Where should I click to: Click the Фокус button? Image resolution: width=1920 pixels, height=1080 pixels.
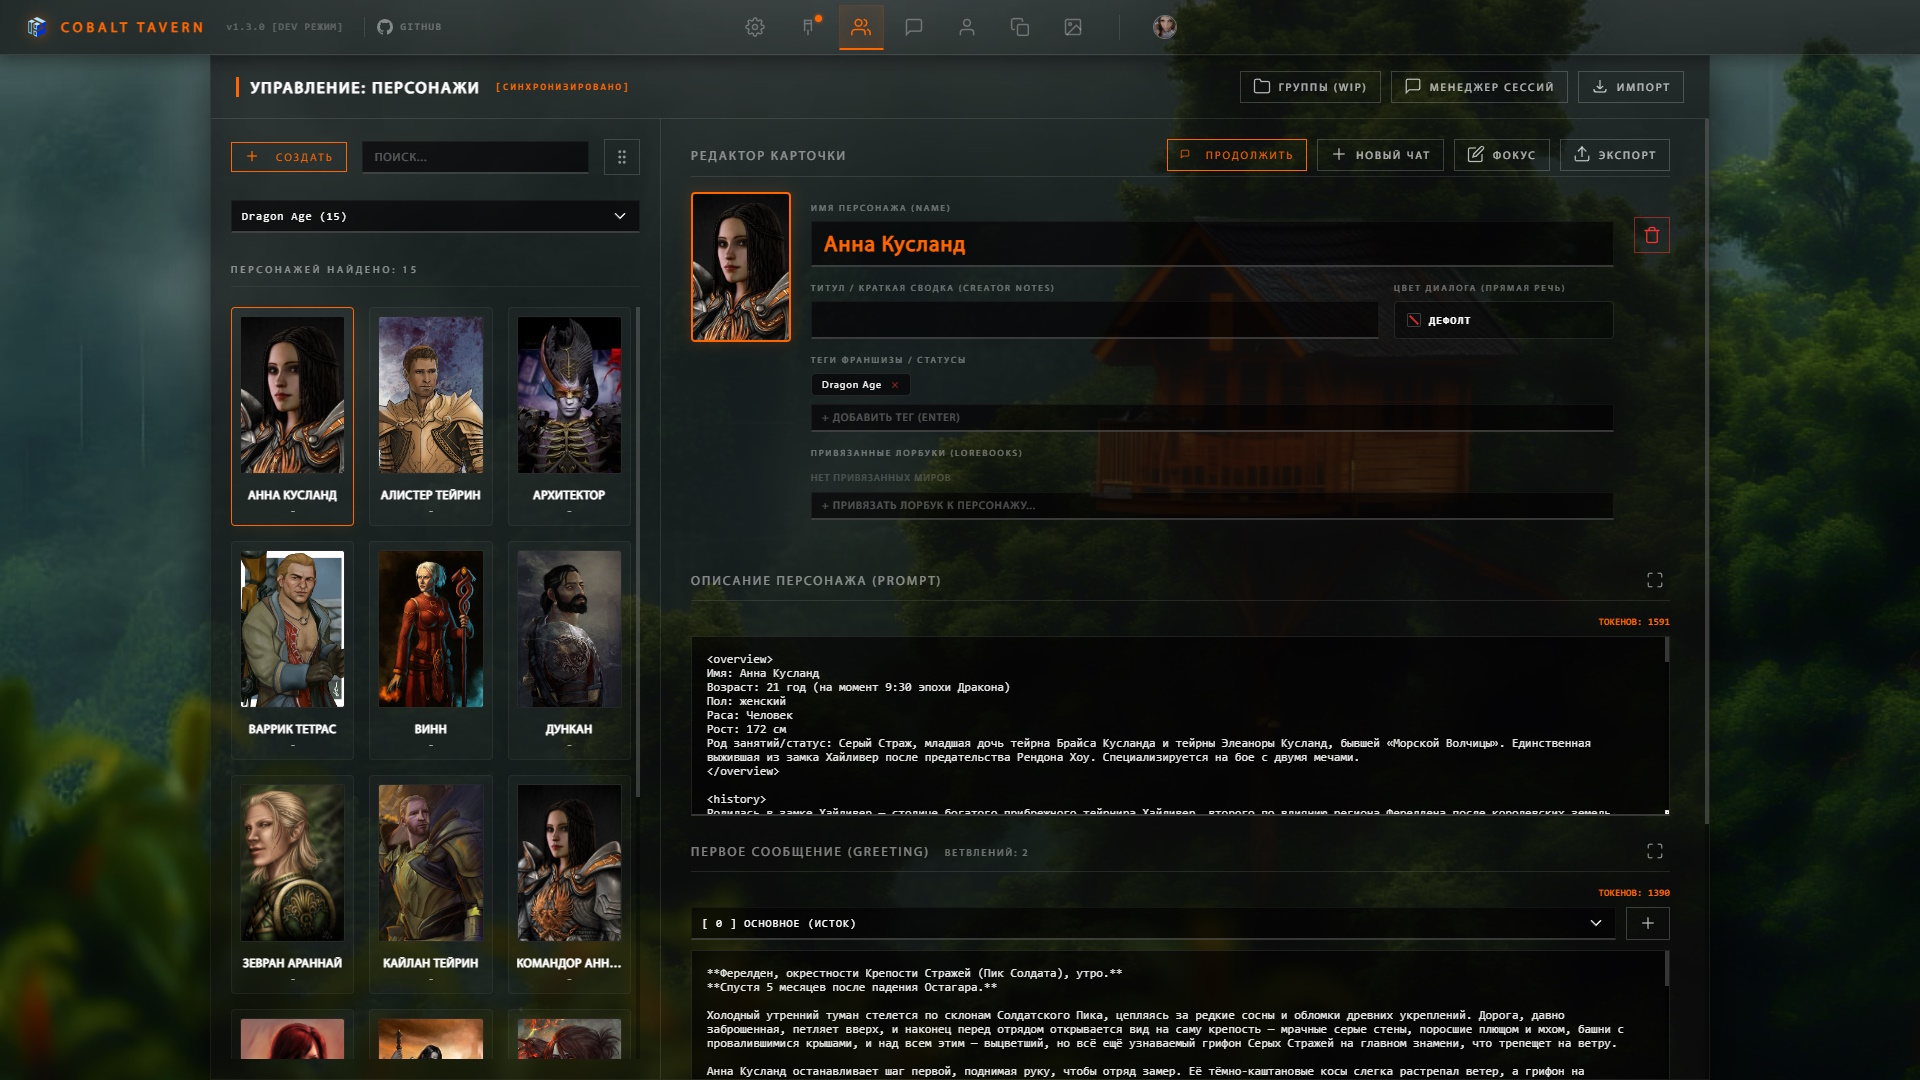click(x=1502, y=155)
